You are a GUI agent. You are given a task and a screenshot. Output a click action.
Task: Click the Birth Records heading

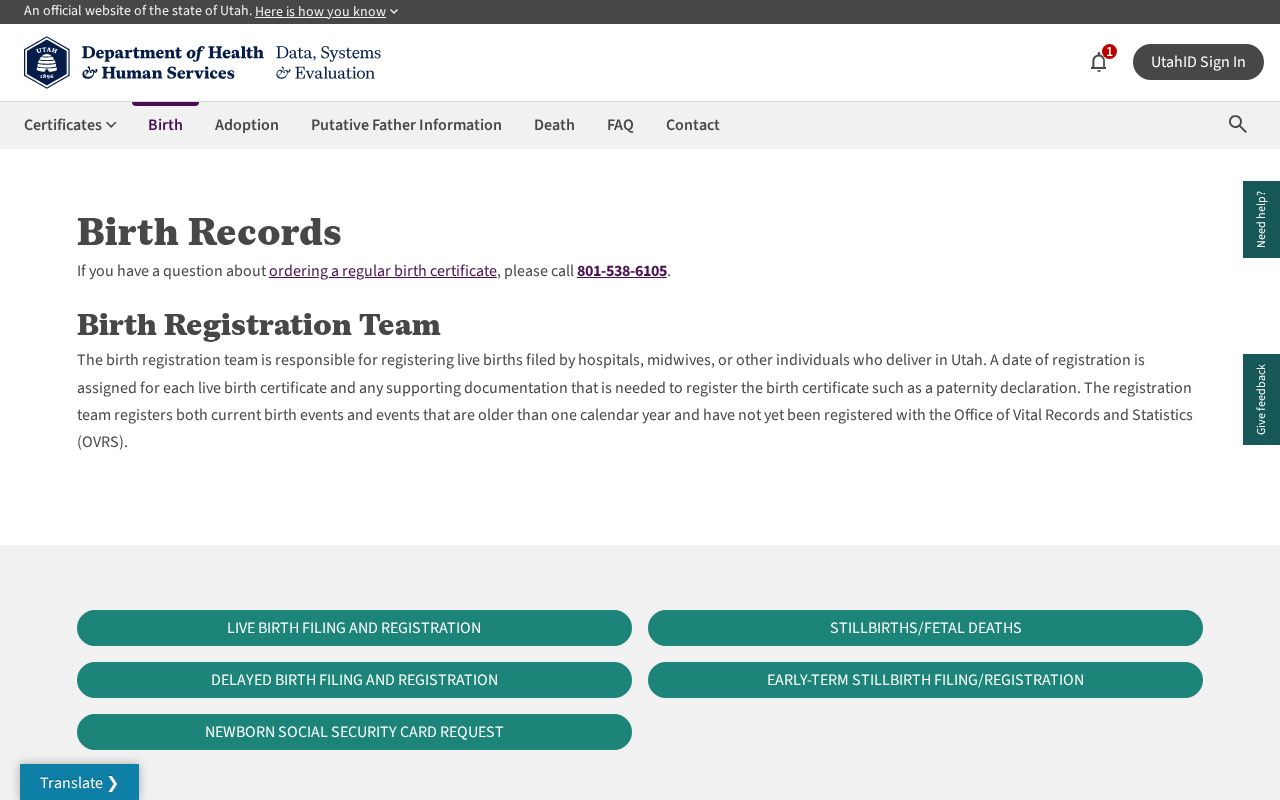[x=209, y=232]
